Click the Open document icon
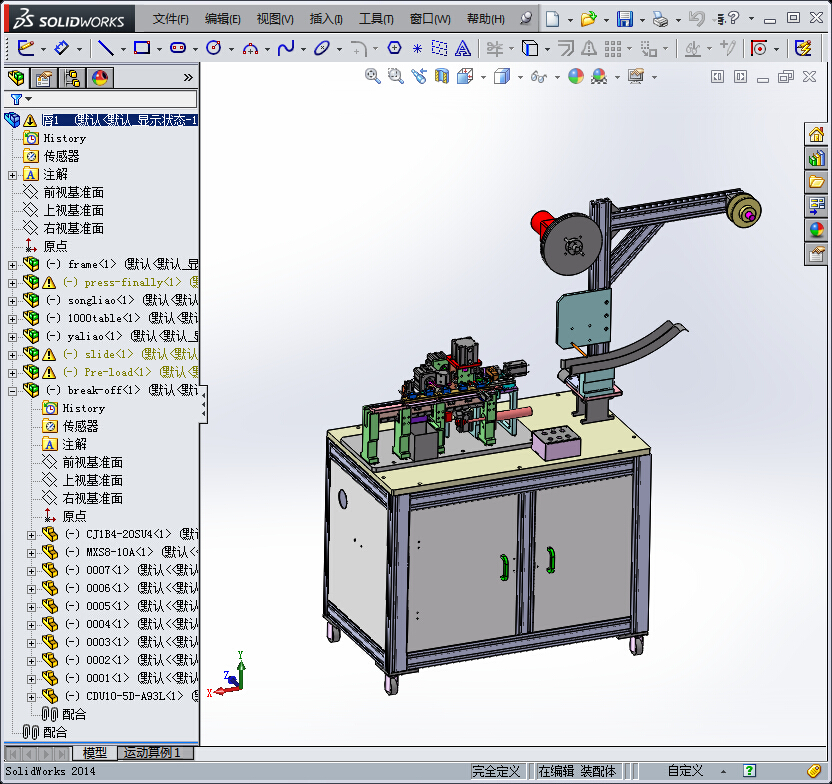Viewport: 832px width, 784px height. 588,19
